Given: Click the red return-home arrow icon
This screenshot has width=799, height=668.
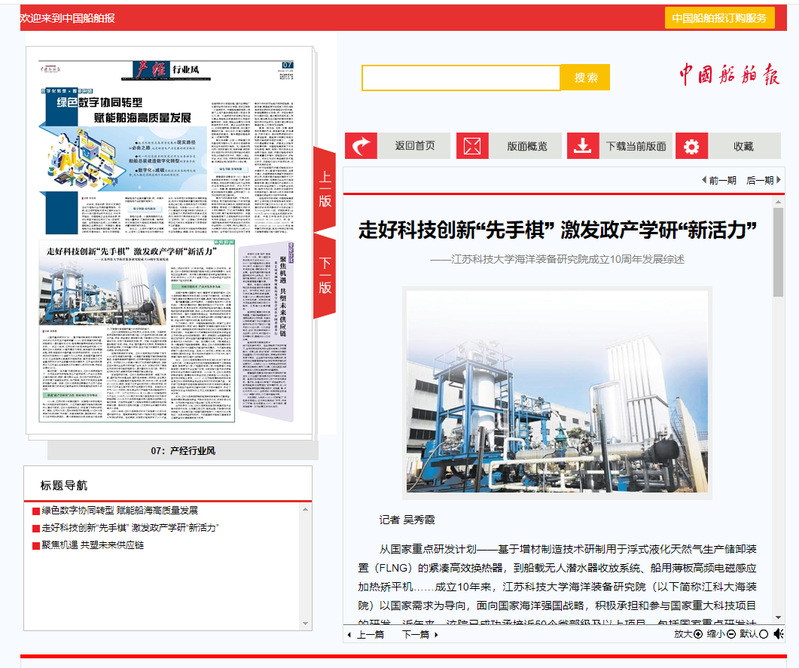Looking at the screenshot, I should (361, 146).
